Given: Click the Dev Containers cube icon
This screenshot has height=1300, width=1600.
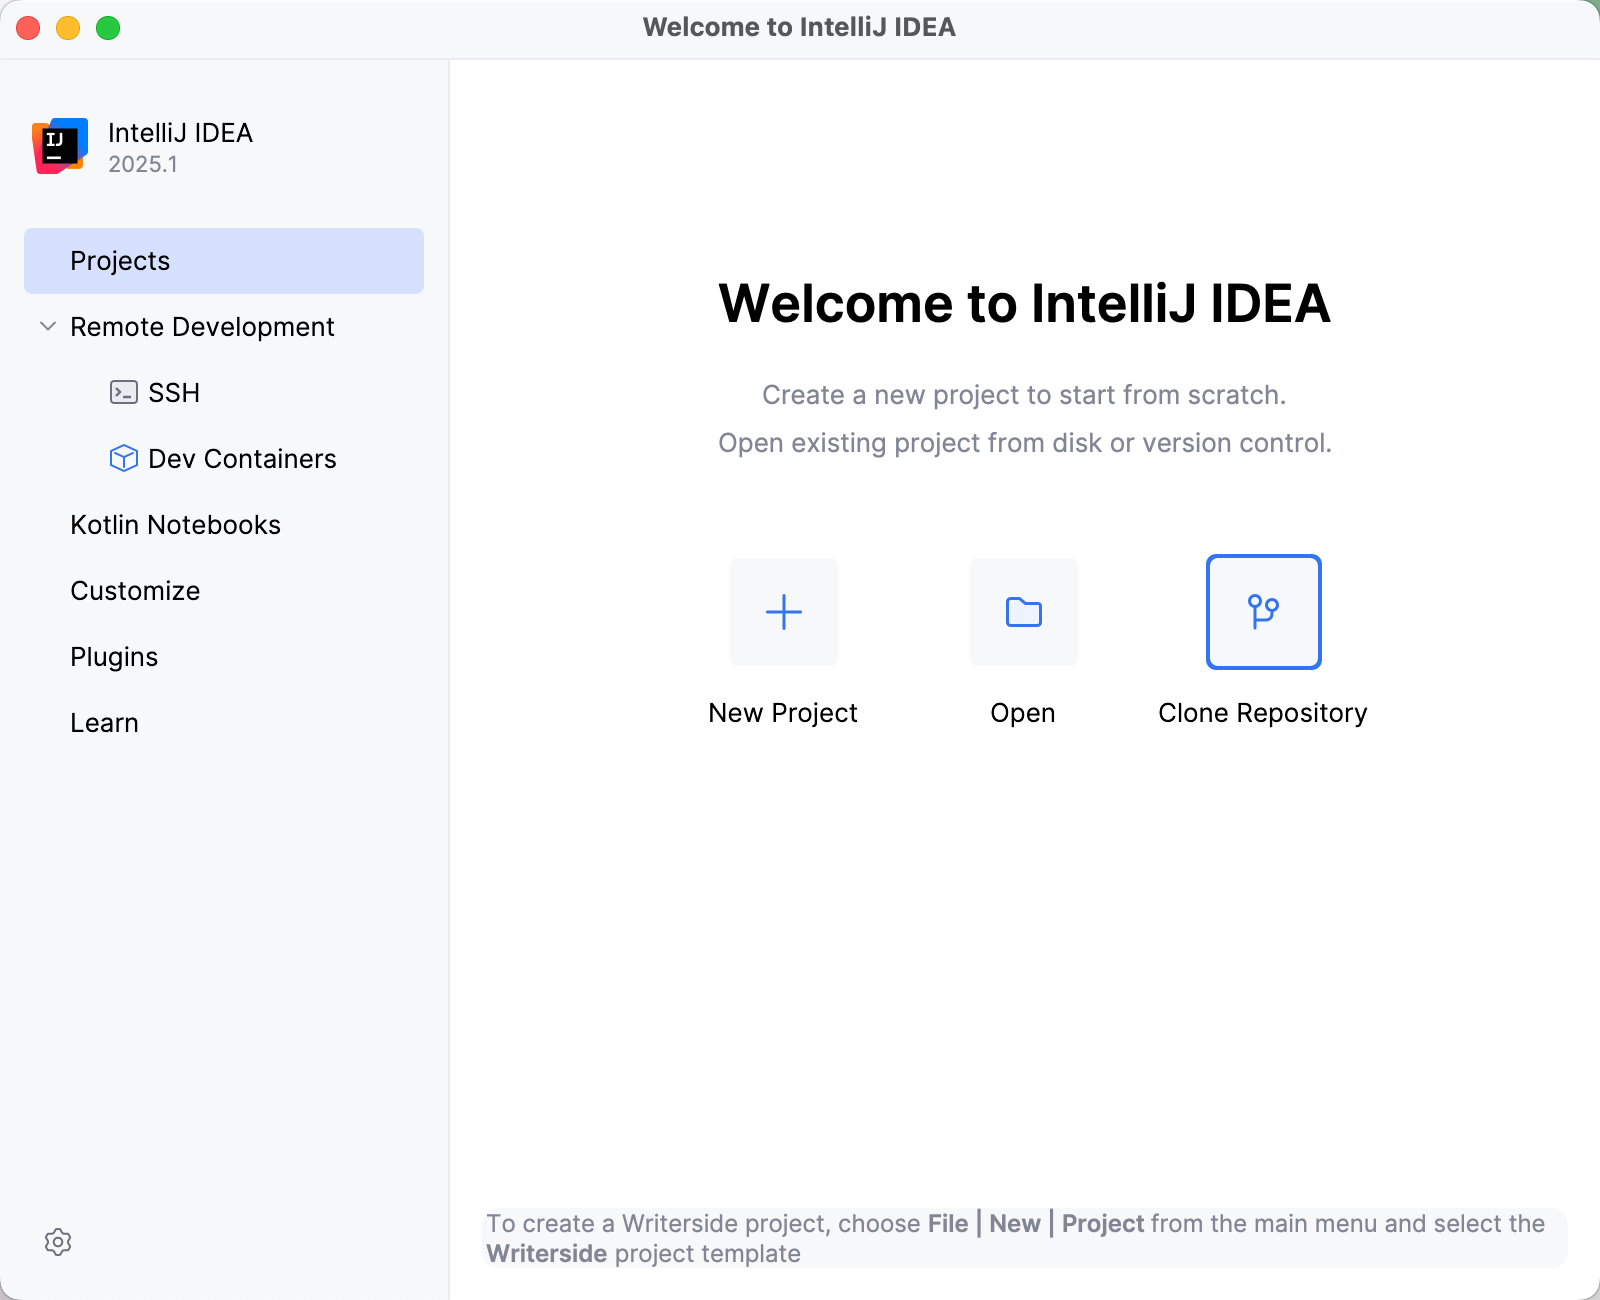Looking at the screenshot, I should tap(122, 459).
